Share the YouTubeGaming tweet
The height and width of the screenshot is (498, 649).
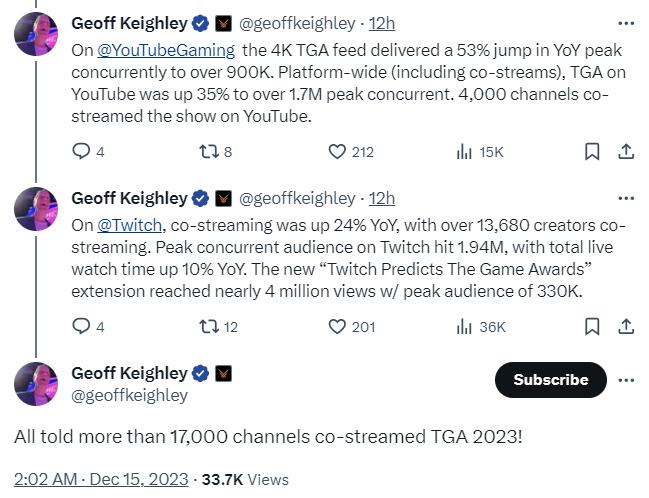coord(626,152)
